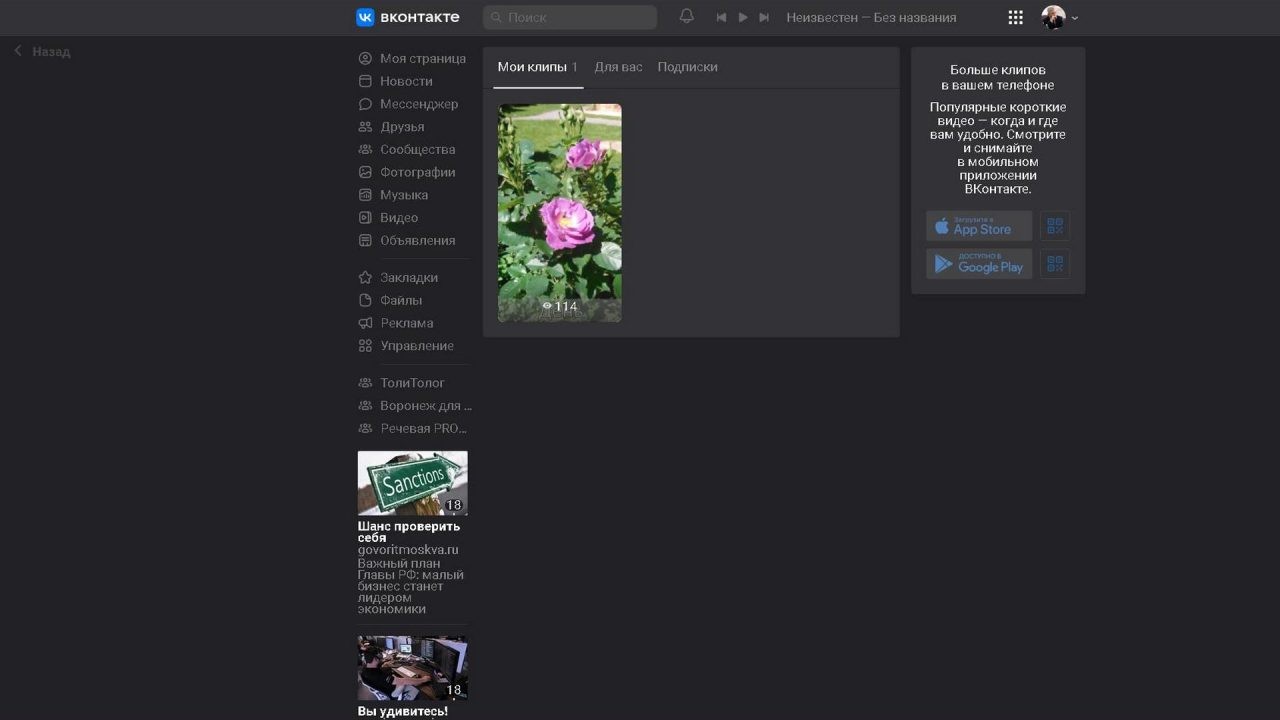
Task: Open the profile avatar menu
Action: tap(1060, 17)
